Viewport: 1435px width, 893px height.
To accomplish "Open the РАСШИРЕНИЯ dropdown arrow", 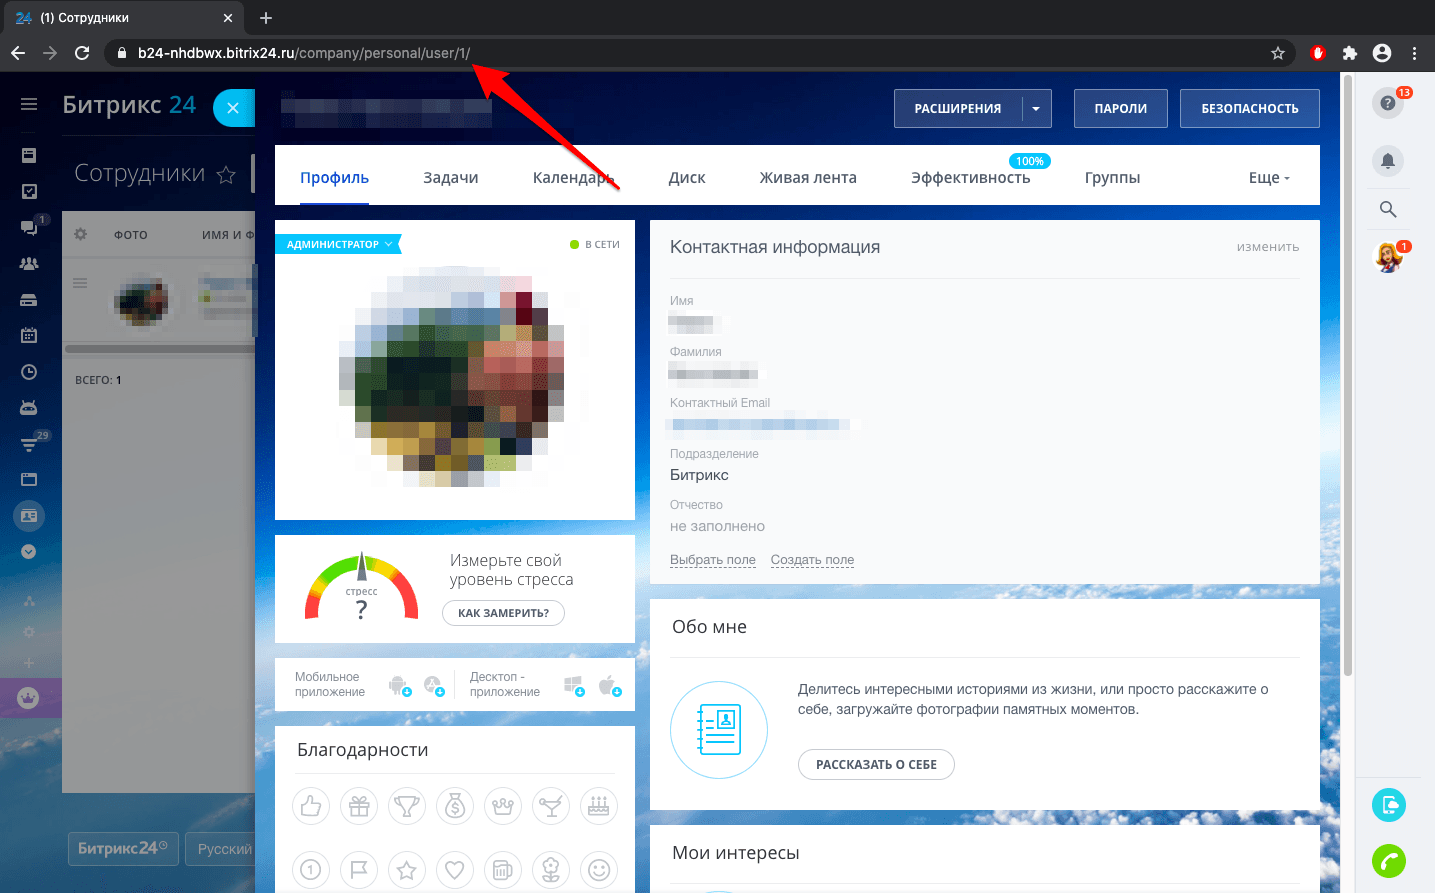I will click(x=1037, y=108).
